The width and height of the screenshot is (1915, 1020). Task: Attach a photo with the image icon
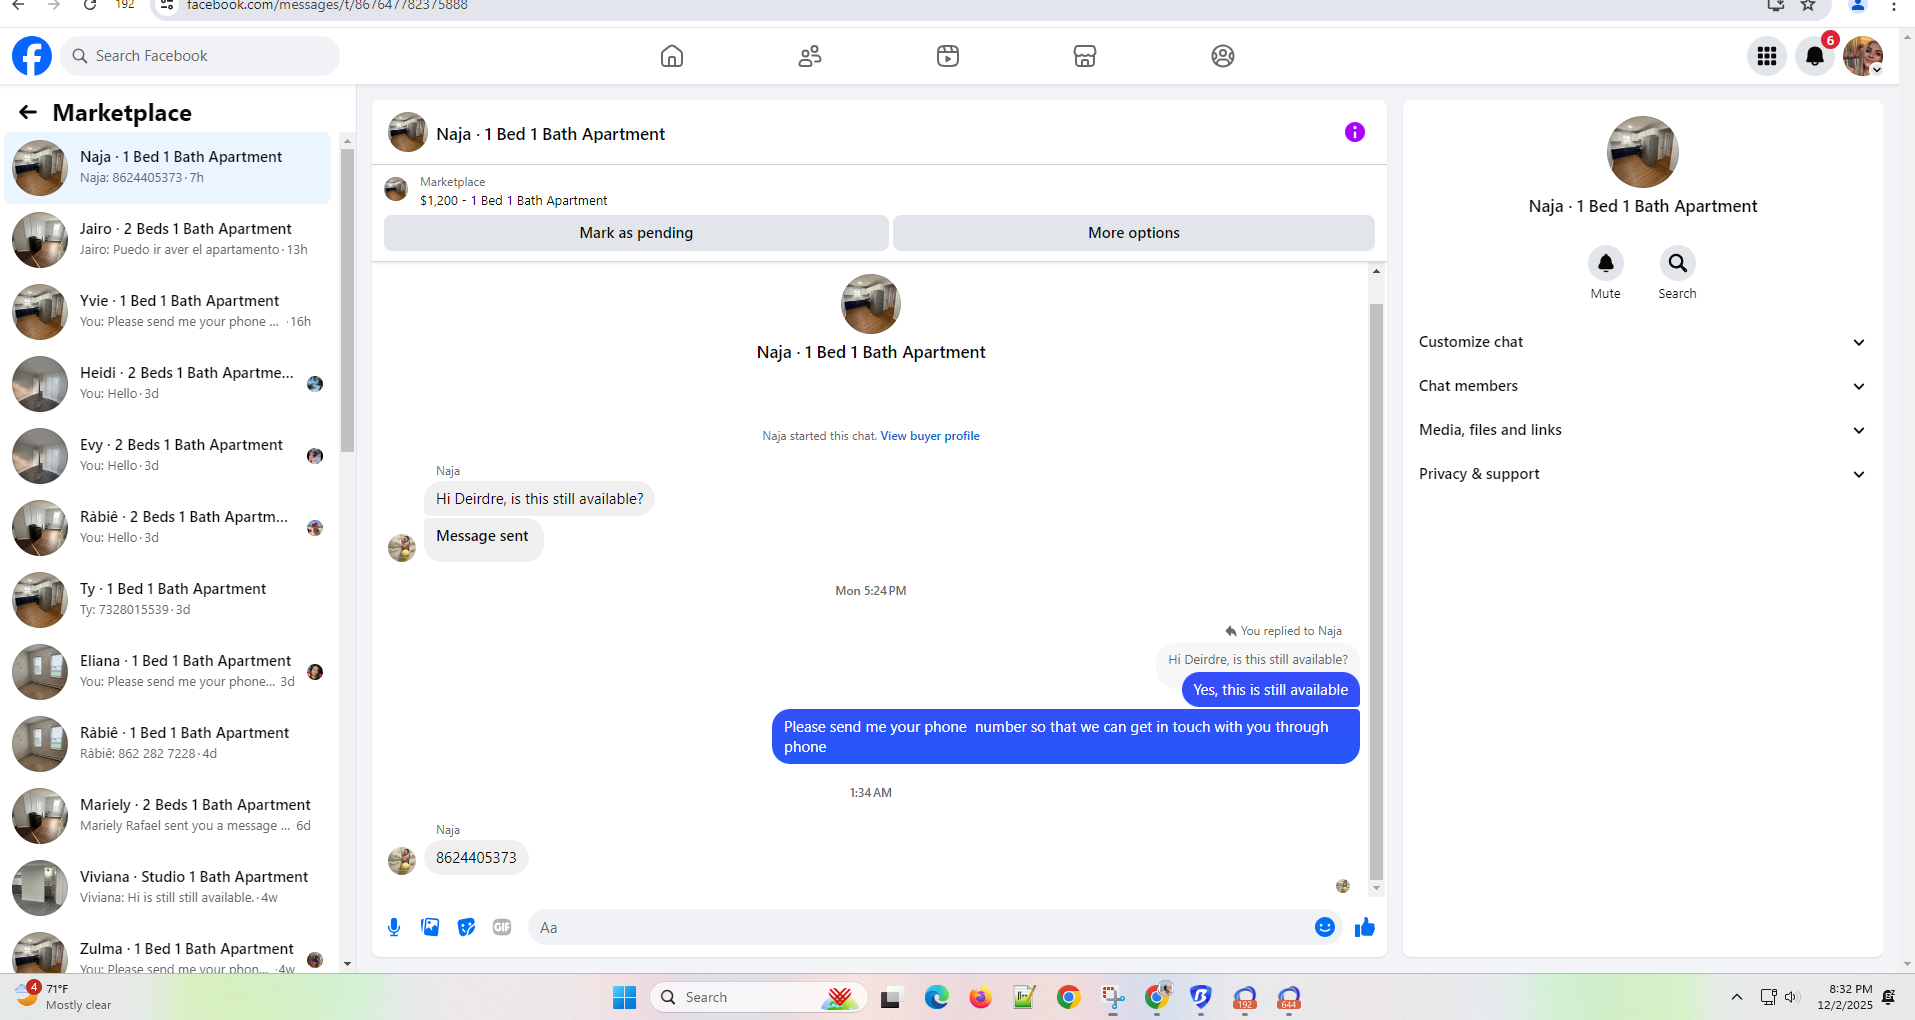tap(430, 927)
